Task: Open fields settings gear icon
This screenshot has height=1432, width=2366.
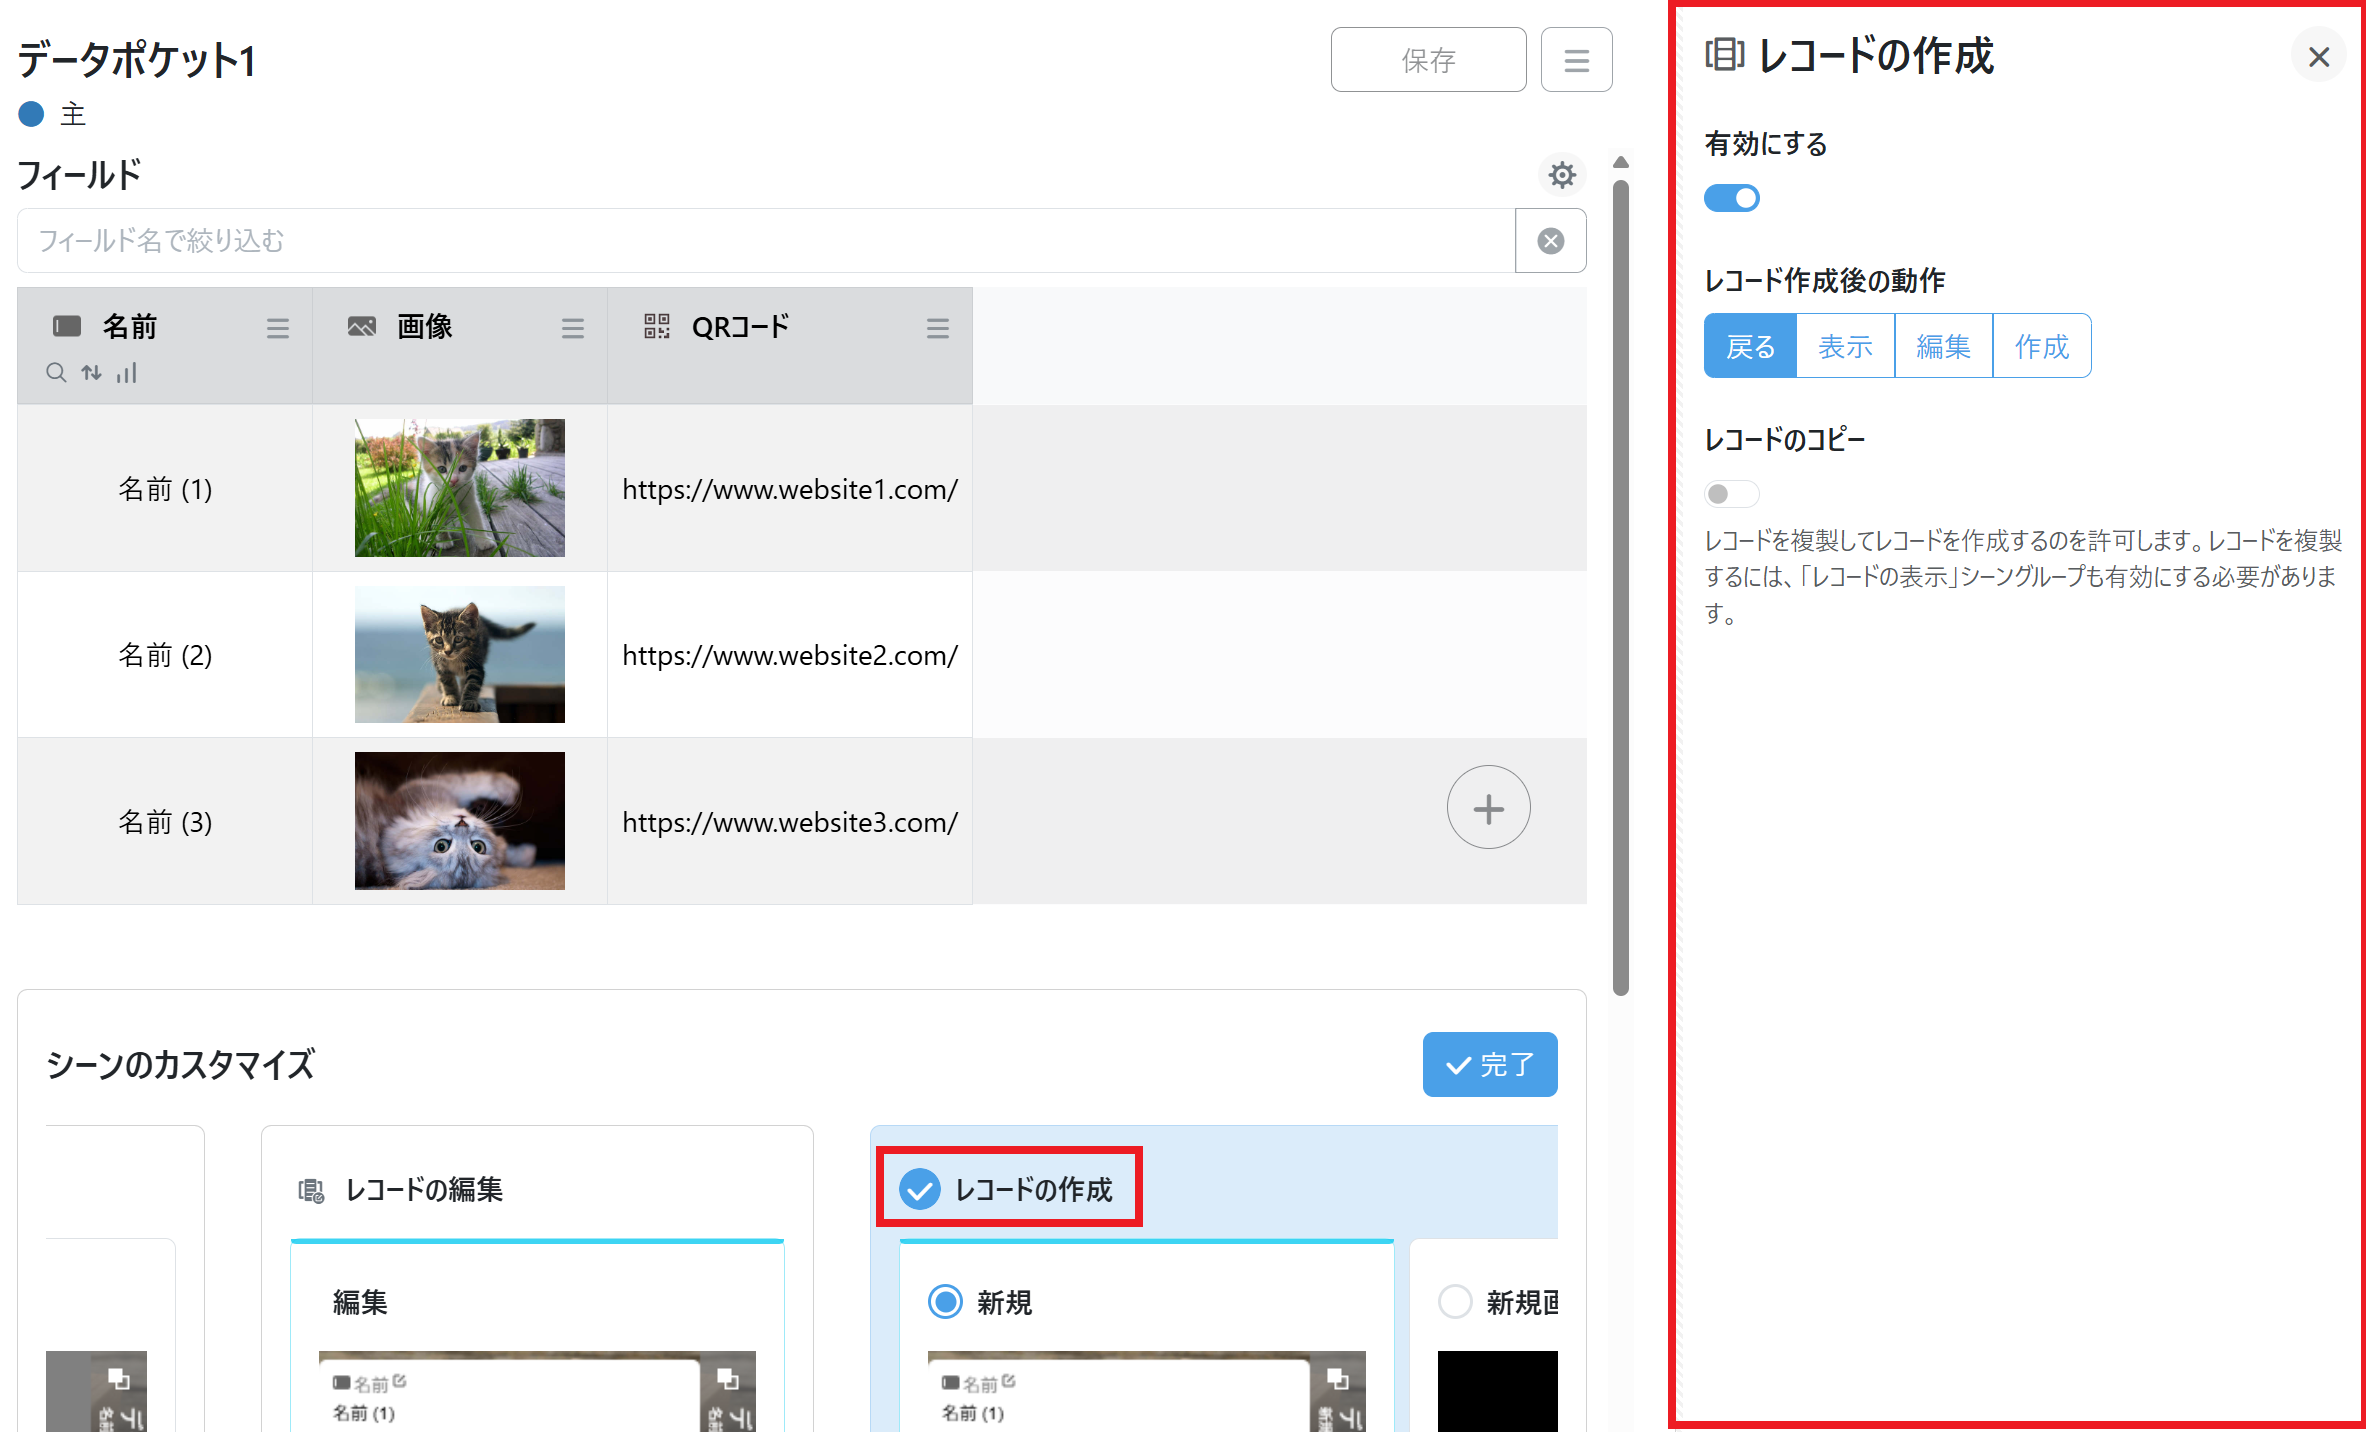Action: coord(1561,175)
